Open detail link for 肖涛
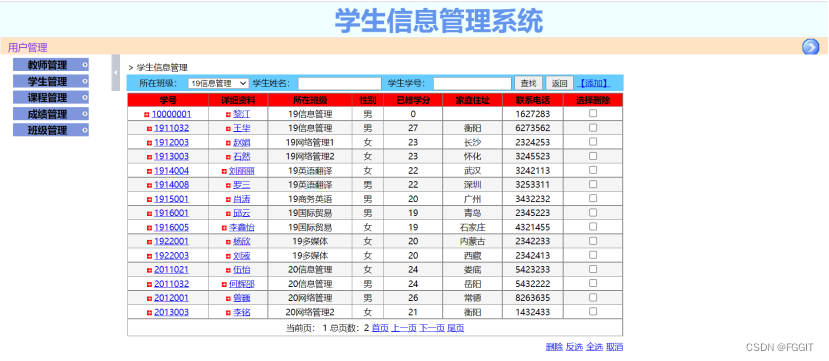Image resolution: width=829 pixels, height=361 pixels. [242, 199]
